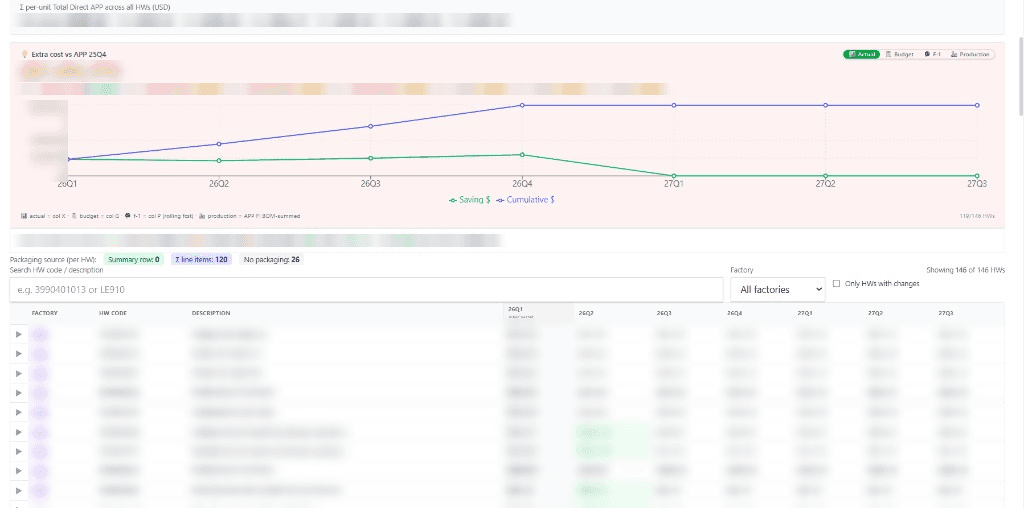Click the Cumulative $ data point at 26Q4

[522, 105]
